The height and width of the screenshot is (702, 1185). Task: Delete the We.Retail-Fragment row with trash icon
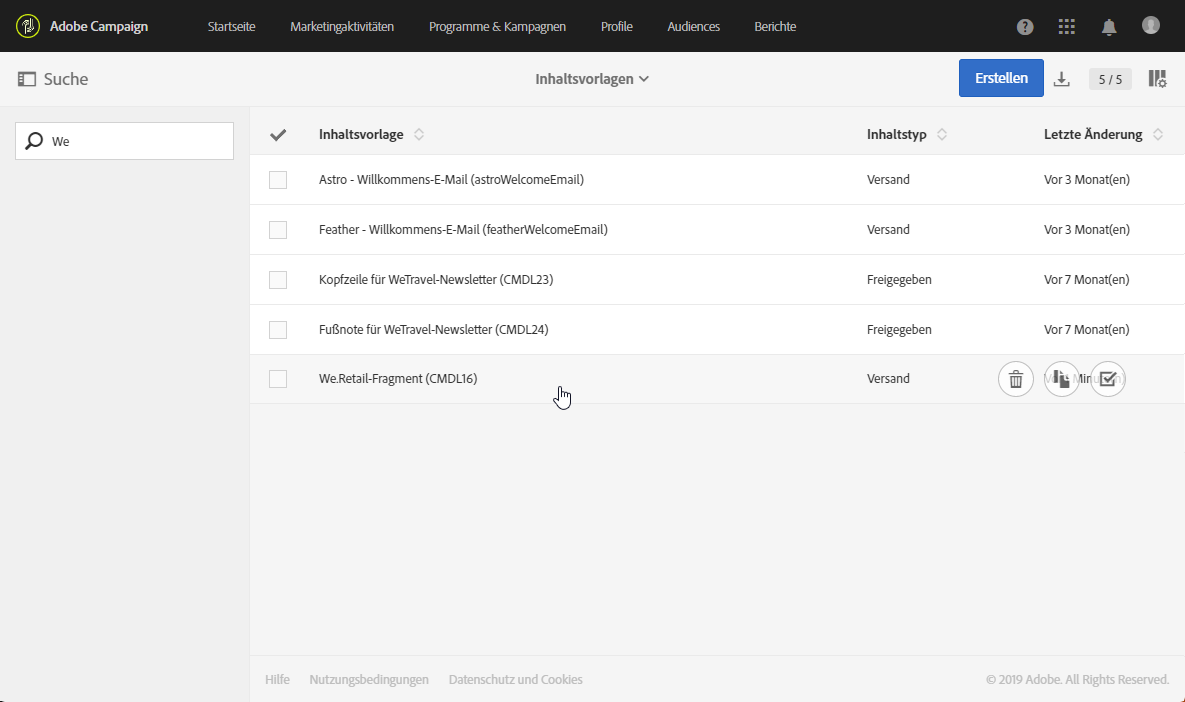pos(1015,379)
